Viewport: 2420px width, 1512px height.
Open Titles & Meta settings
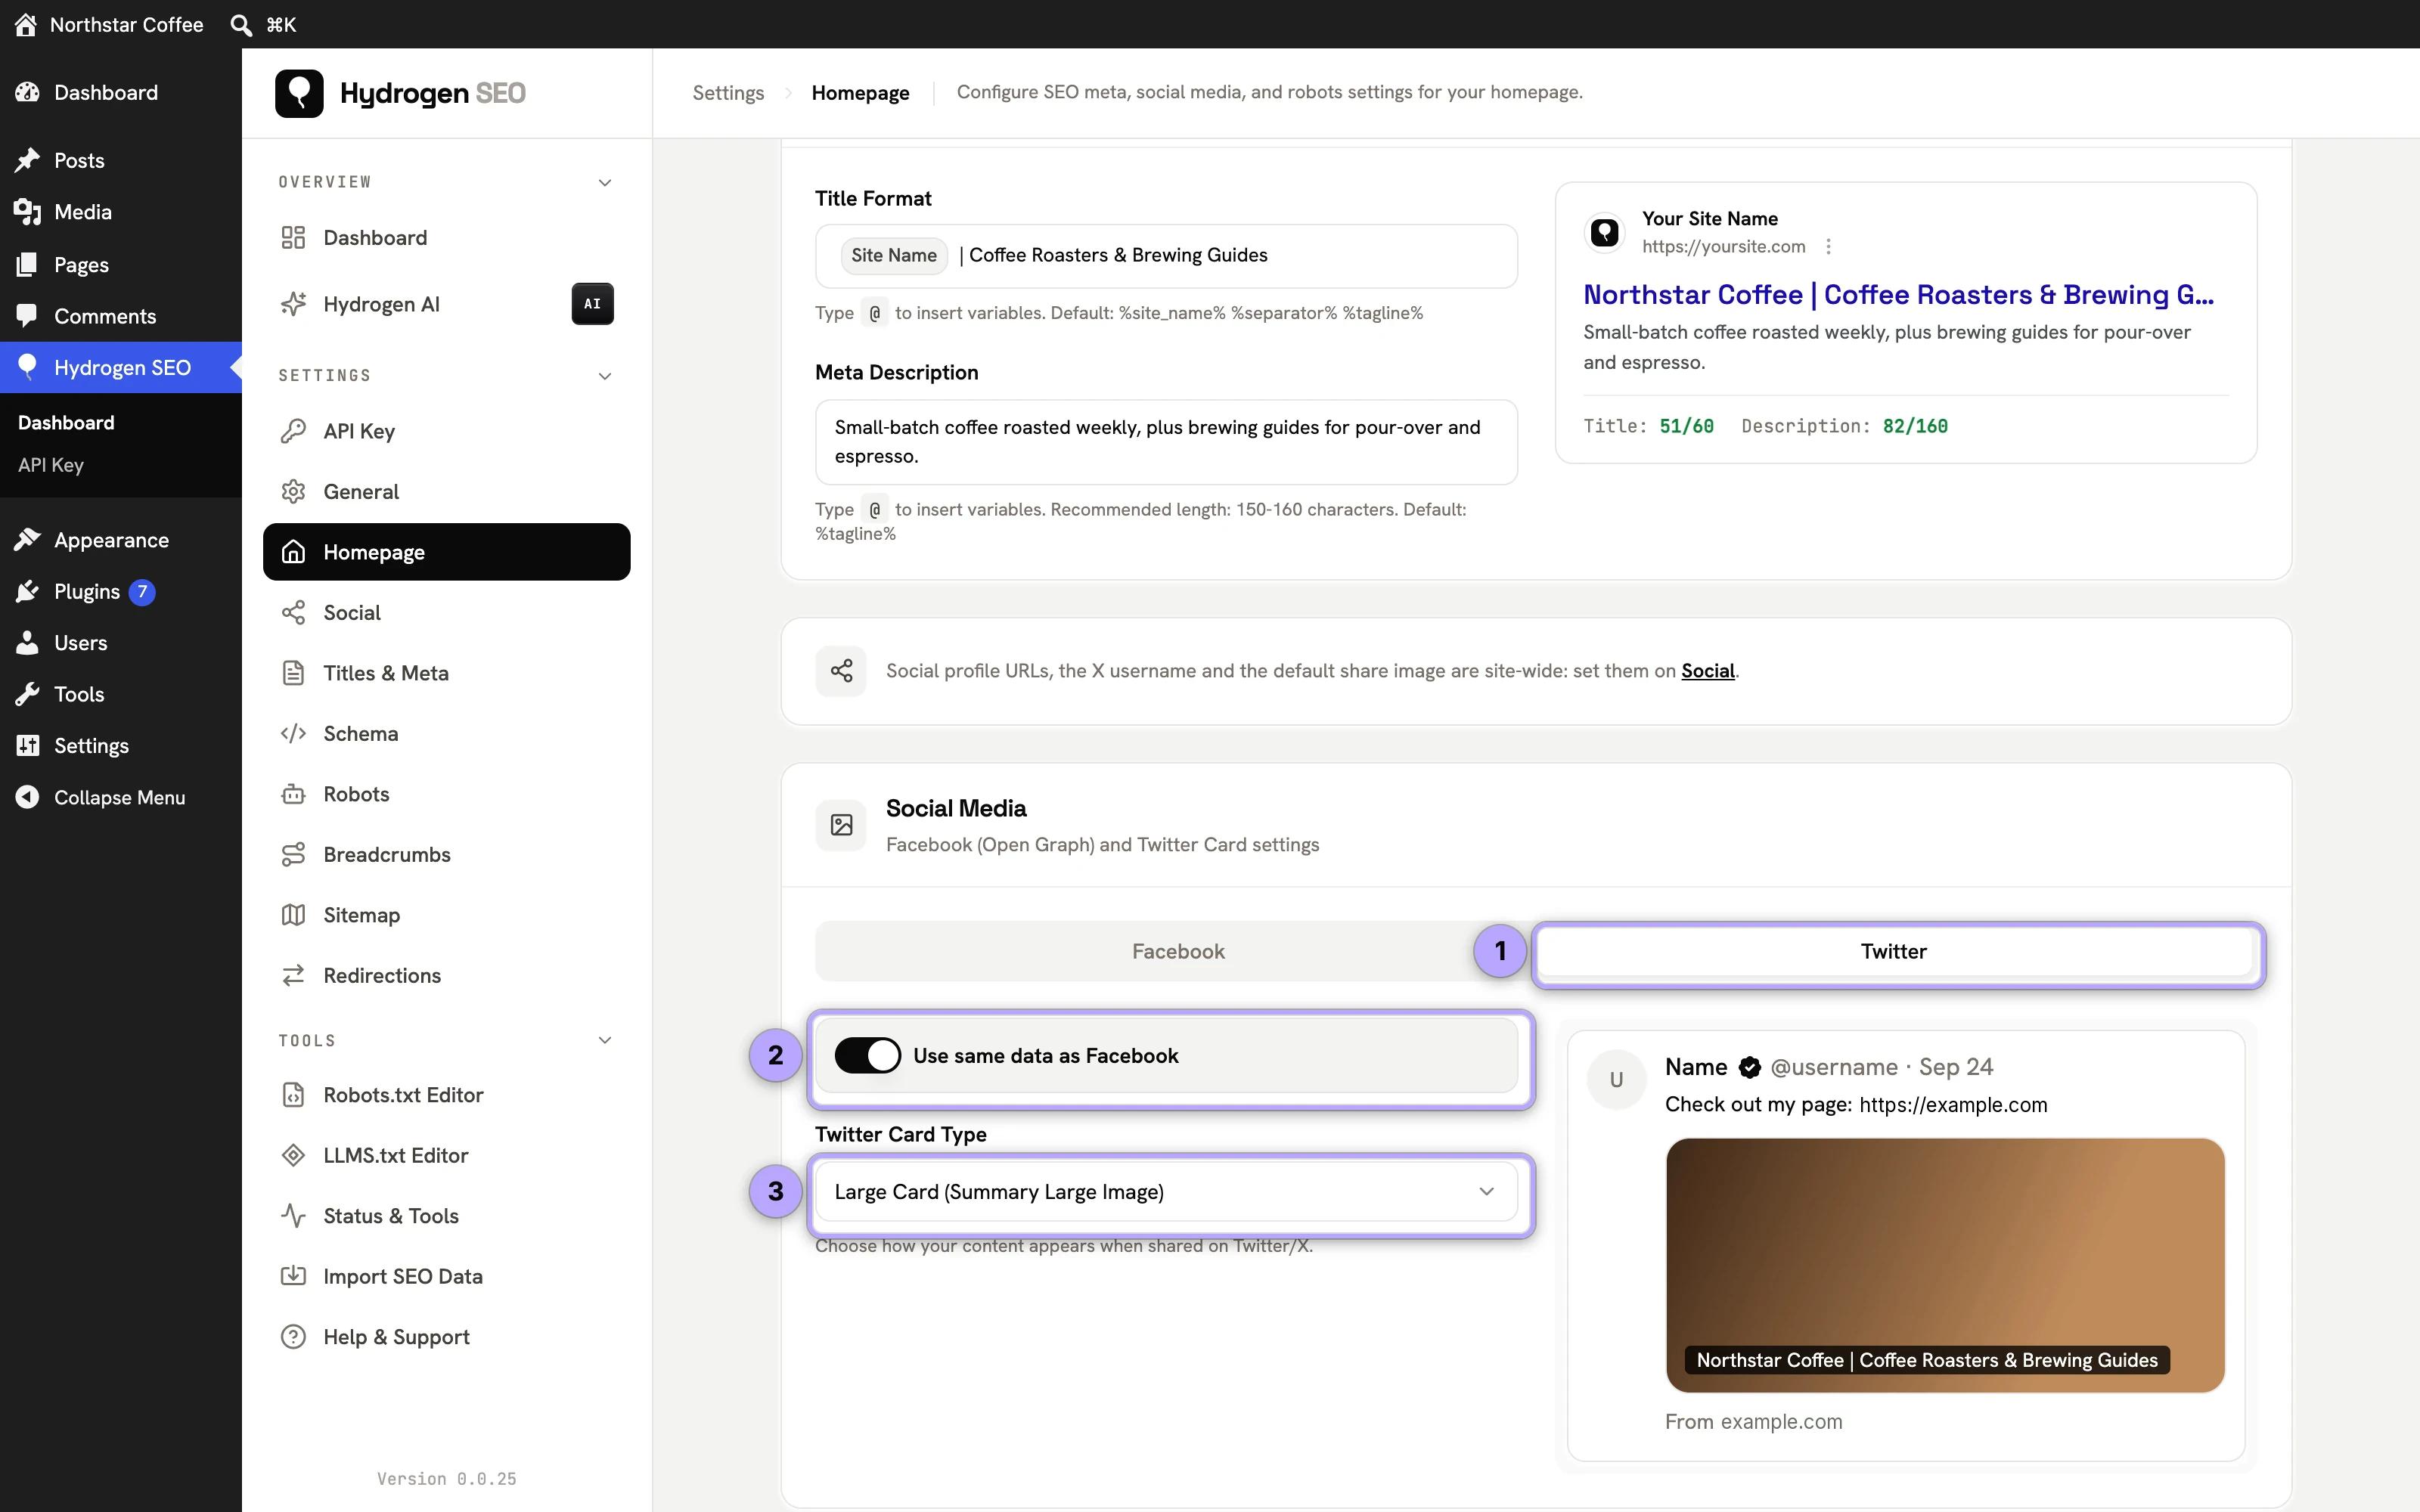click(447, 673)
